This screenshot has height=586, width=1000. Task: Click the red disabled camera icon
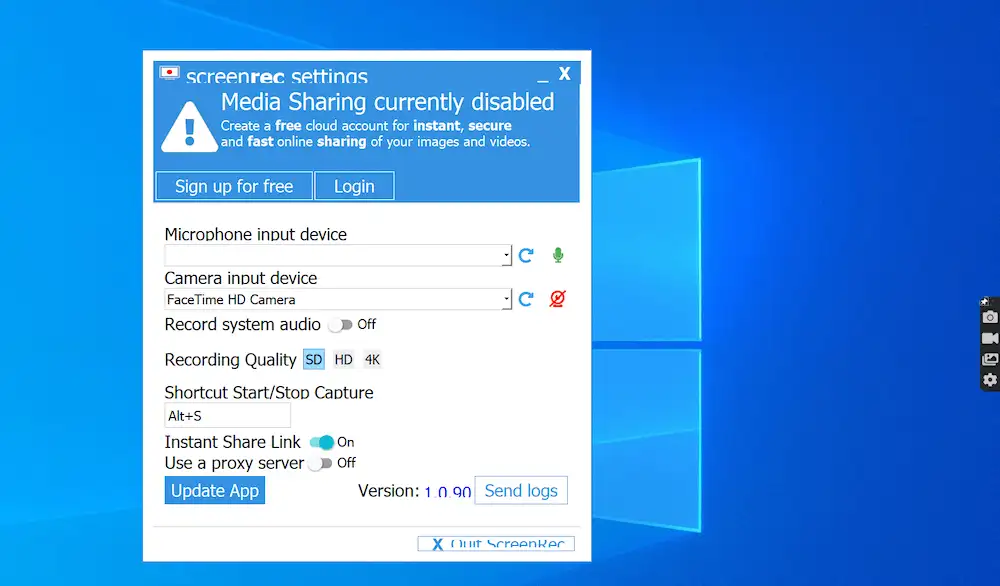[x=557, y=298]
